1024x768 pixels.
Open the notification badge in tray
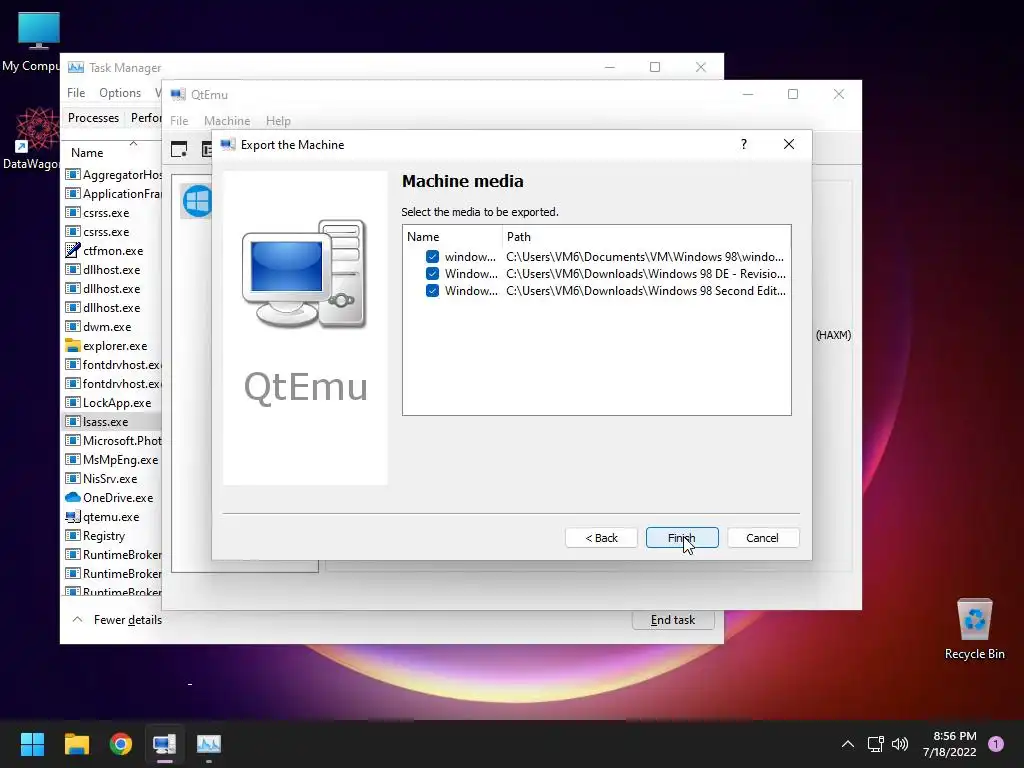pyautogui.click(x=996, y=743)
